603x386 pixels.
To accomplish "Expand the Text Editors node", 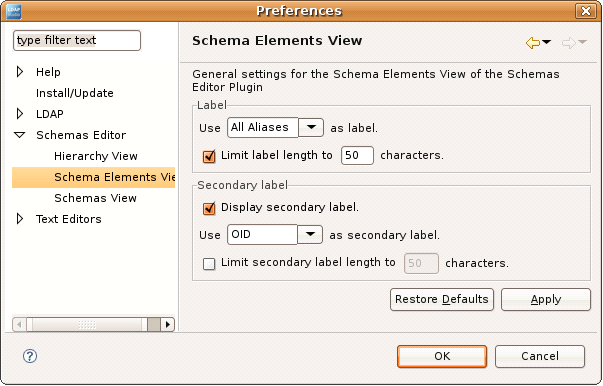I will (20, 219).
